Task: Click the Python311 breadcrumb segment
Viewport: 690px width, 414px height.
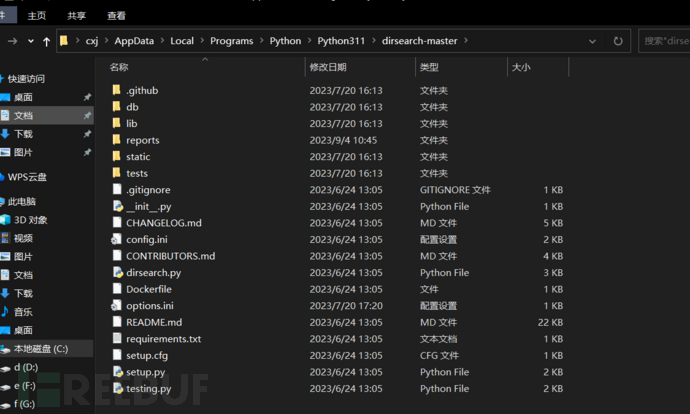Action: coord(341,41)
